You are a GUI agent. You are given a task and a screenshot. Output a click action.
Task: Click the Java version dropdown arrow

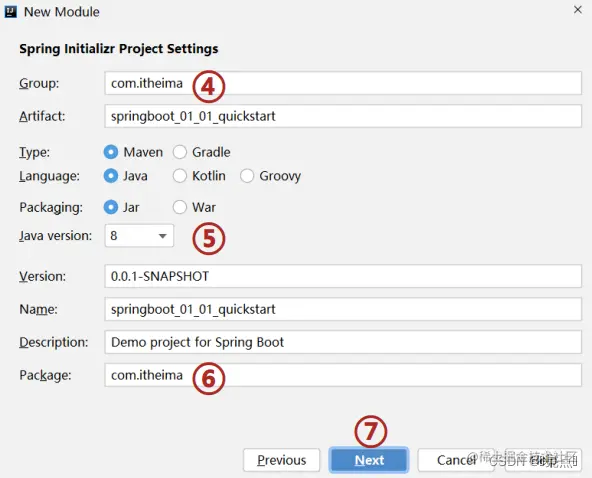pyautogui.click(x=163, y=236)
